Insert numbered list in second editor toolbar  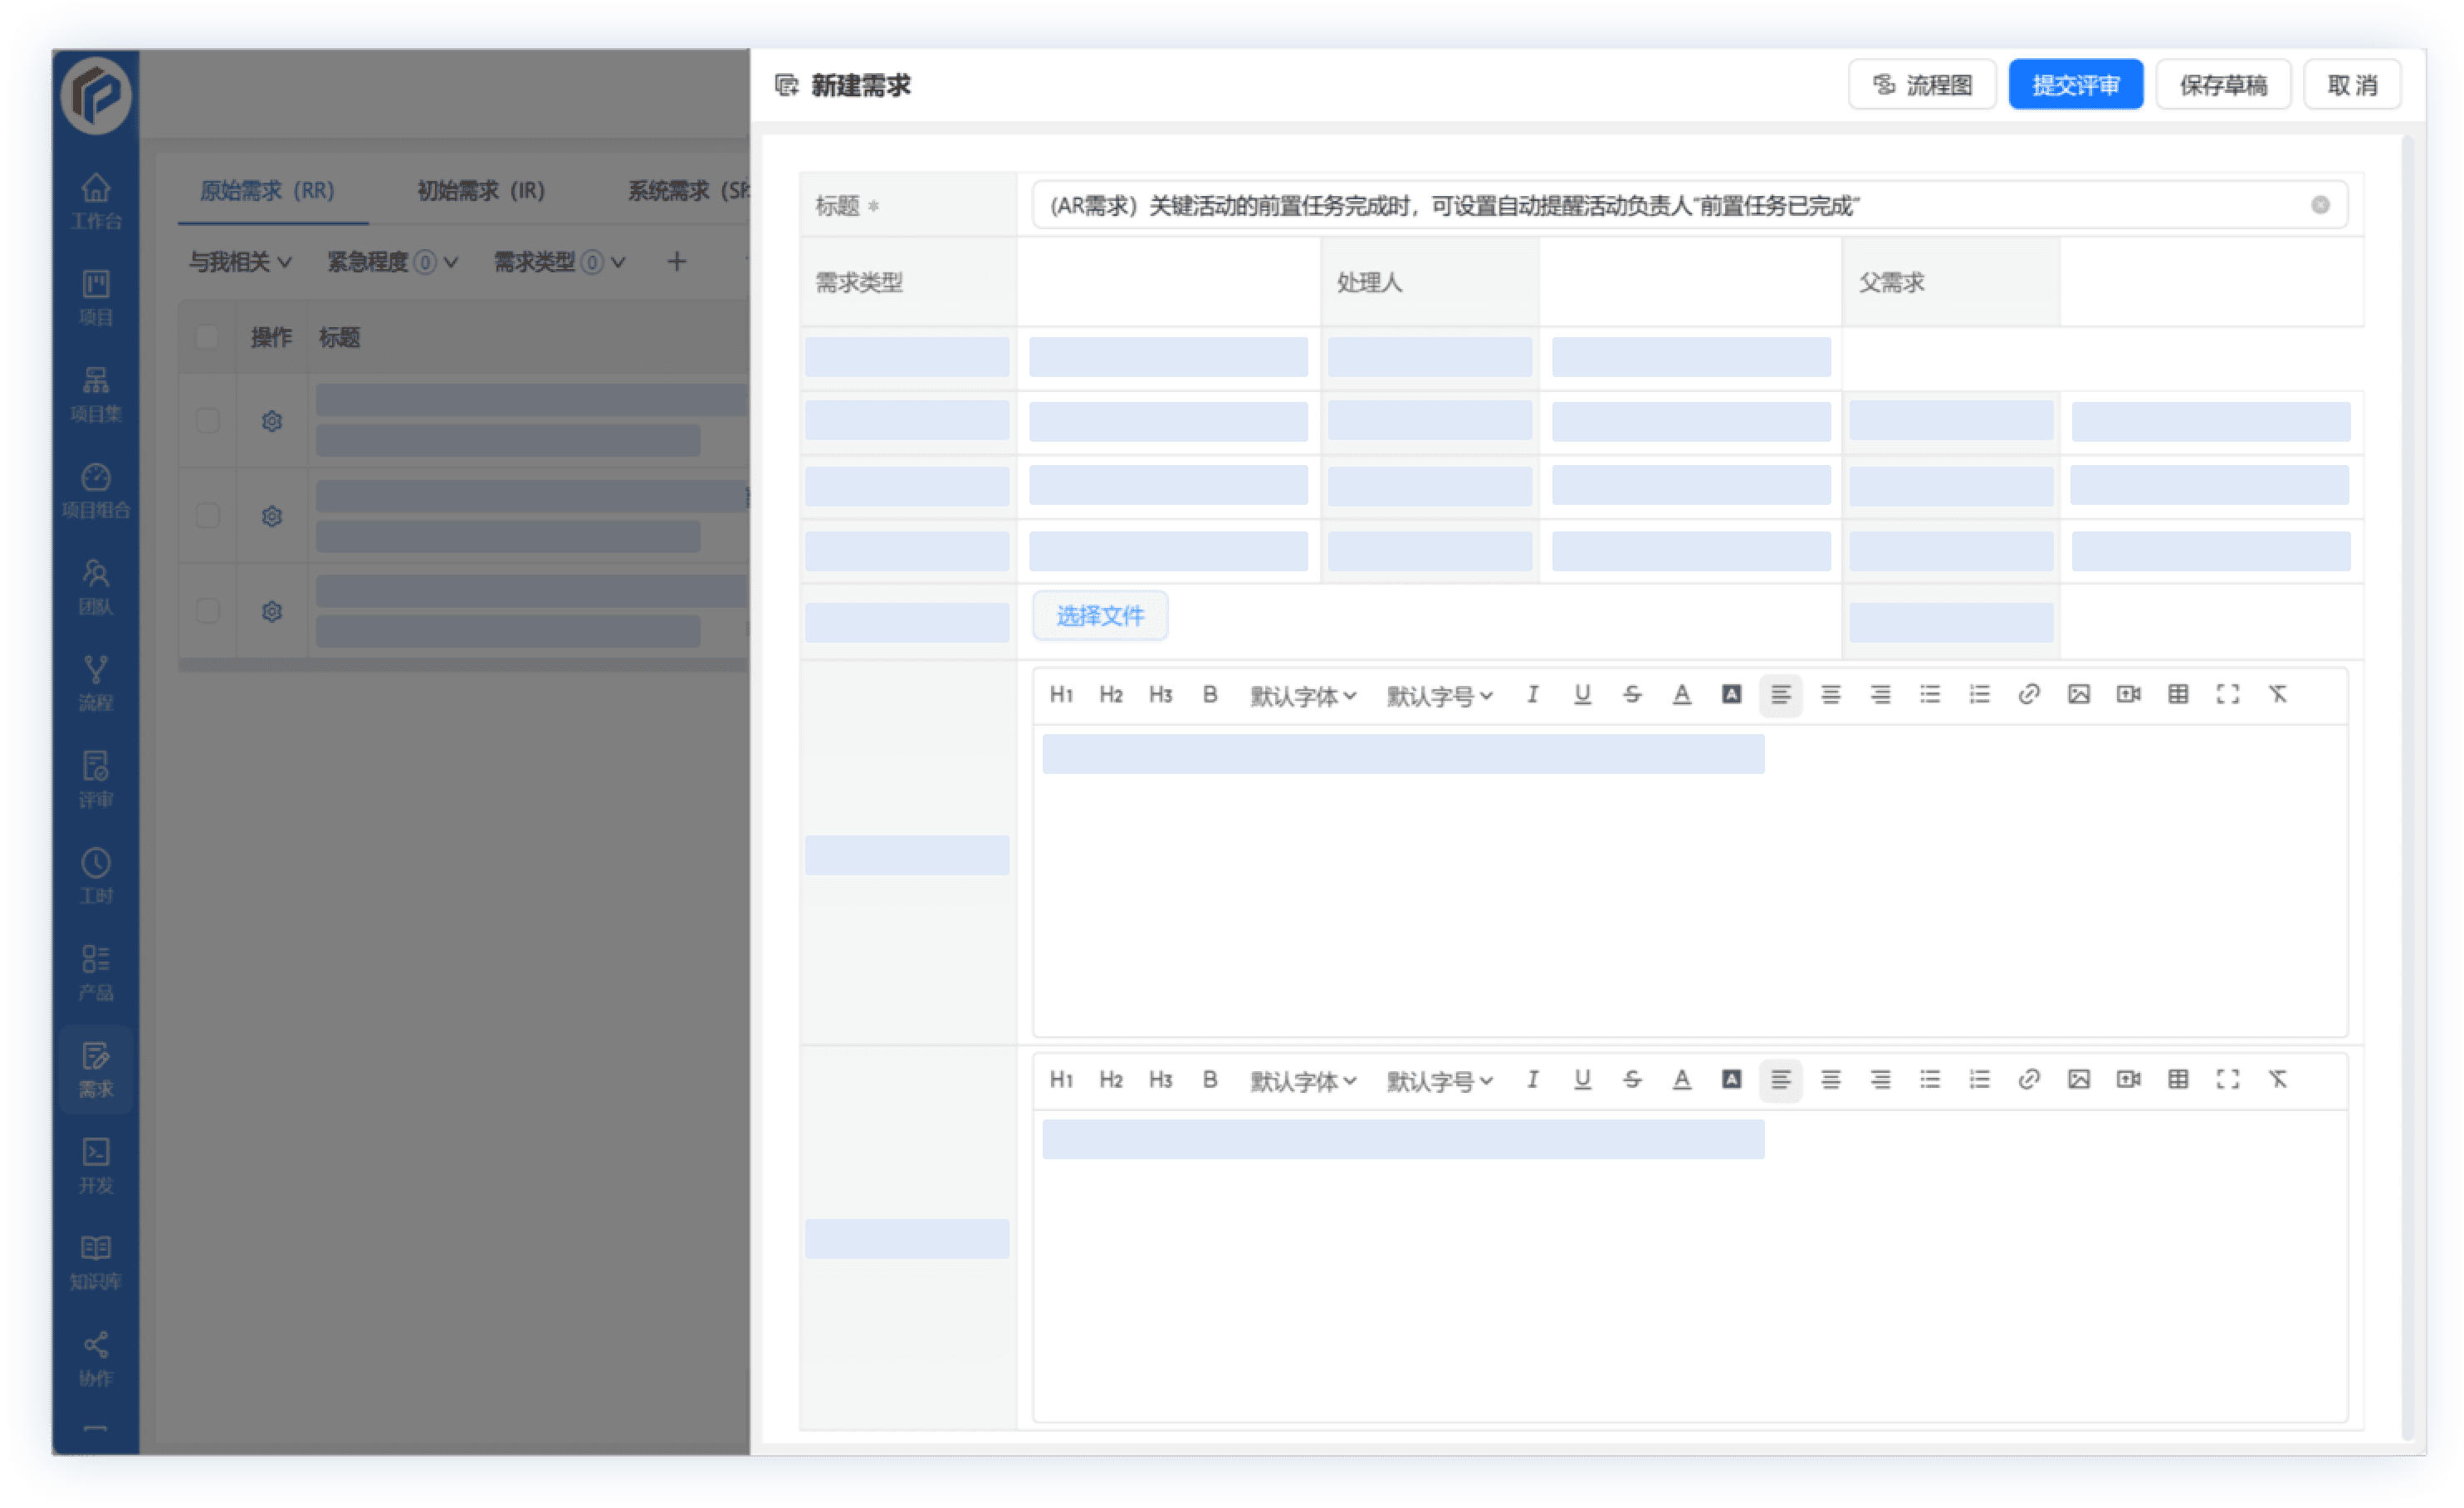tap(1979, 1079)
